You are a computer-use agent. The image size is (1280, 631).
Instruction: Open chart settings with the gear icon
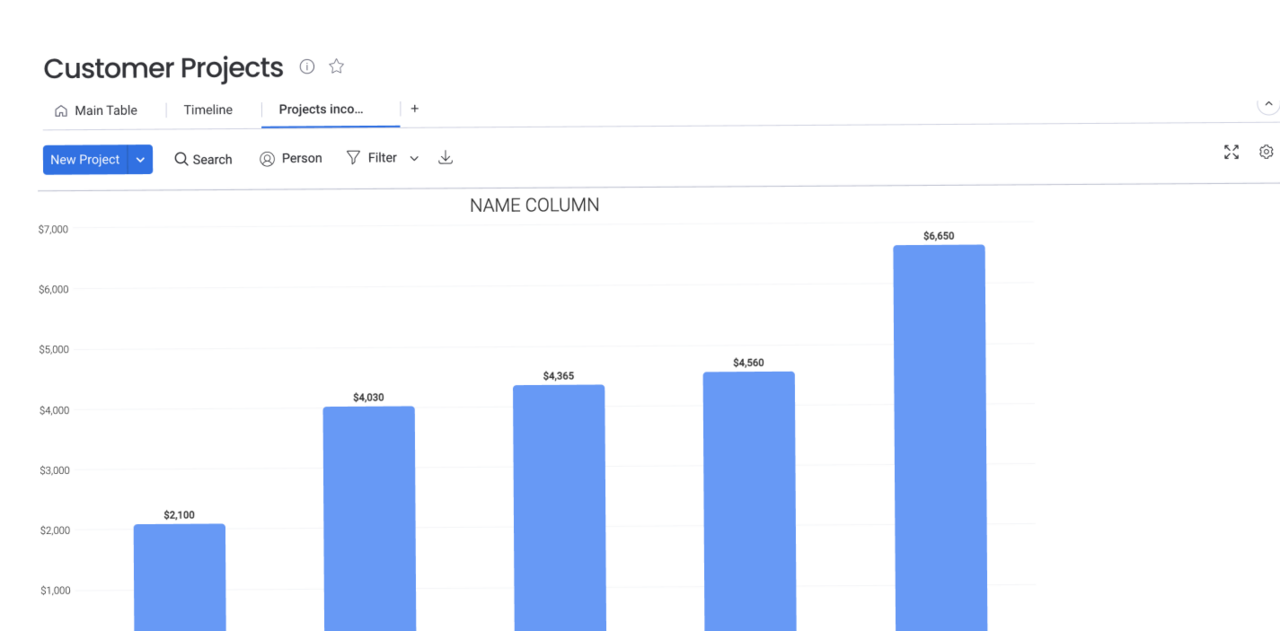[x=1266, y=152]
